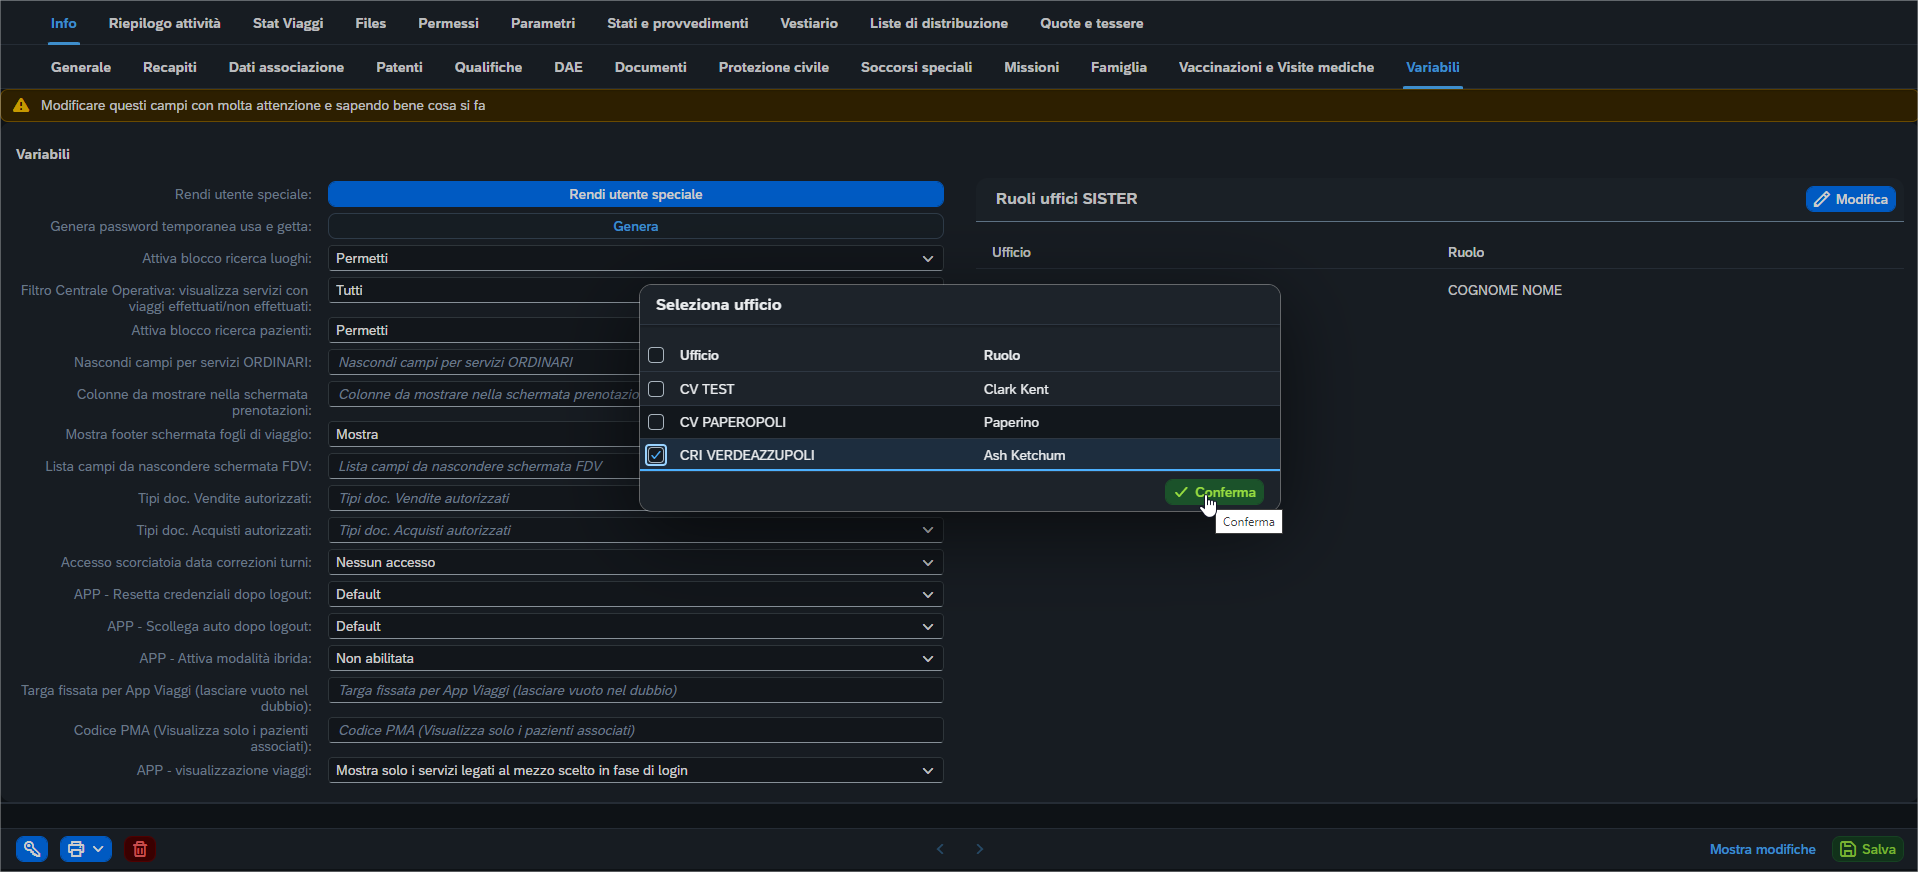Uncheck the CRI VERDEAZZUPOLI checkbox

point(656,455)
